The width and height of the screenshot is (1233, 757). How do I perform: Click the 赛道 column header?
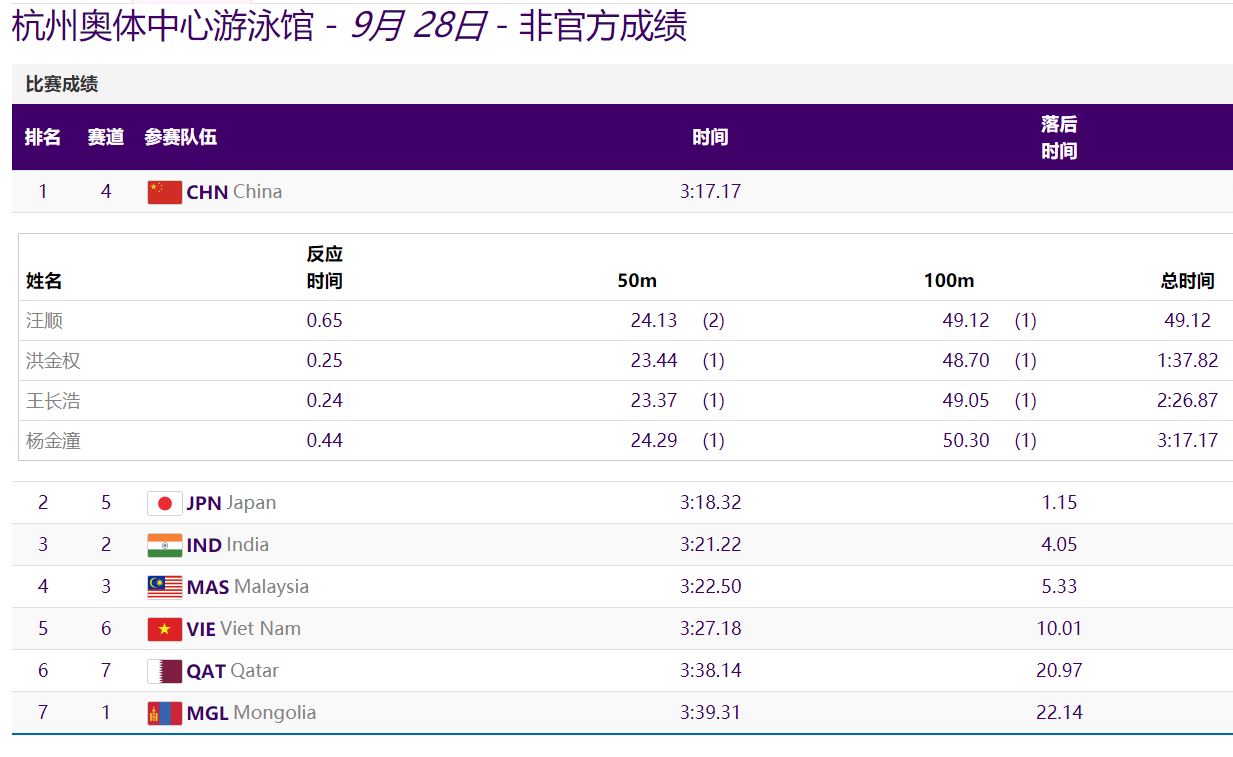click(106, 138)
